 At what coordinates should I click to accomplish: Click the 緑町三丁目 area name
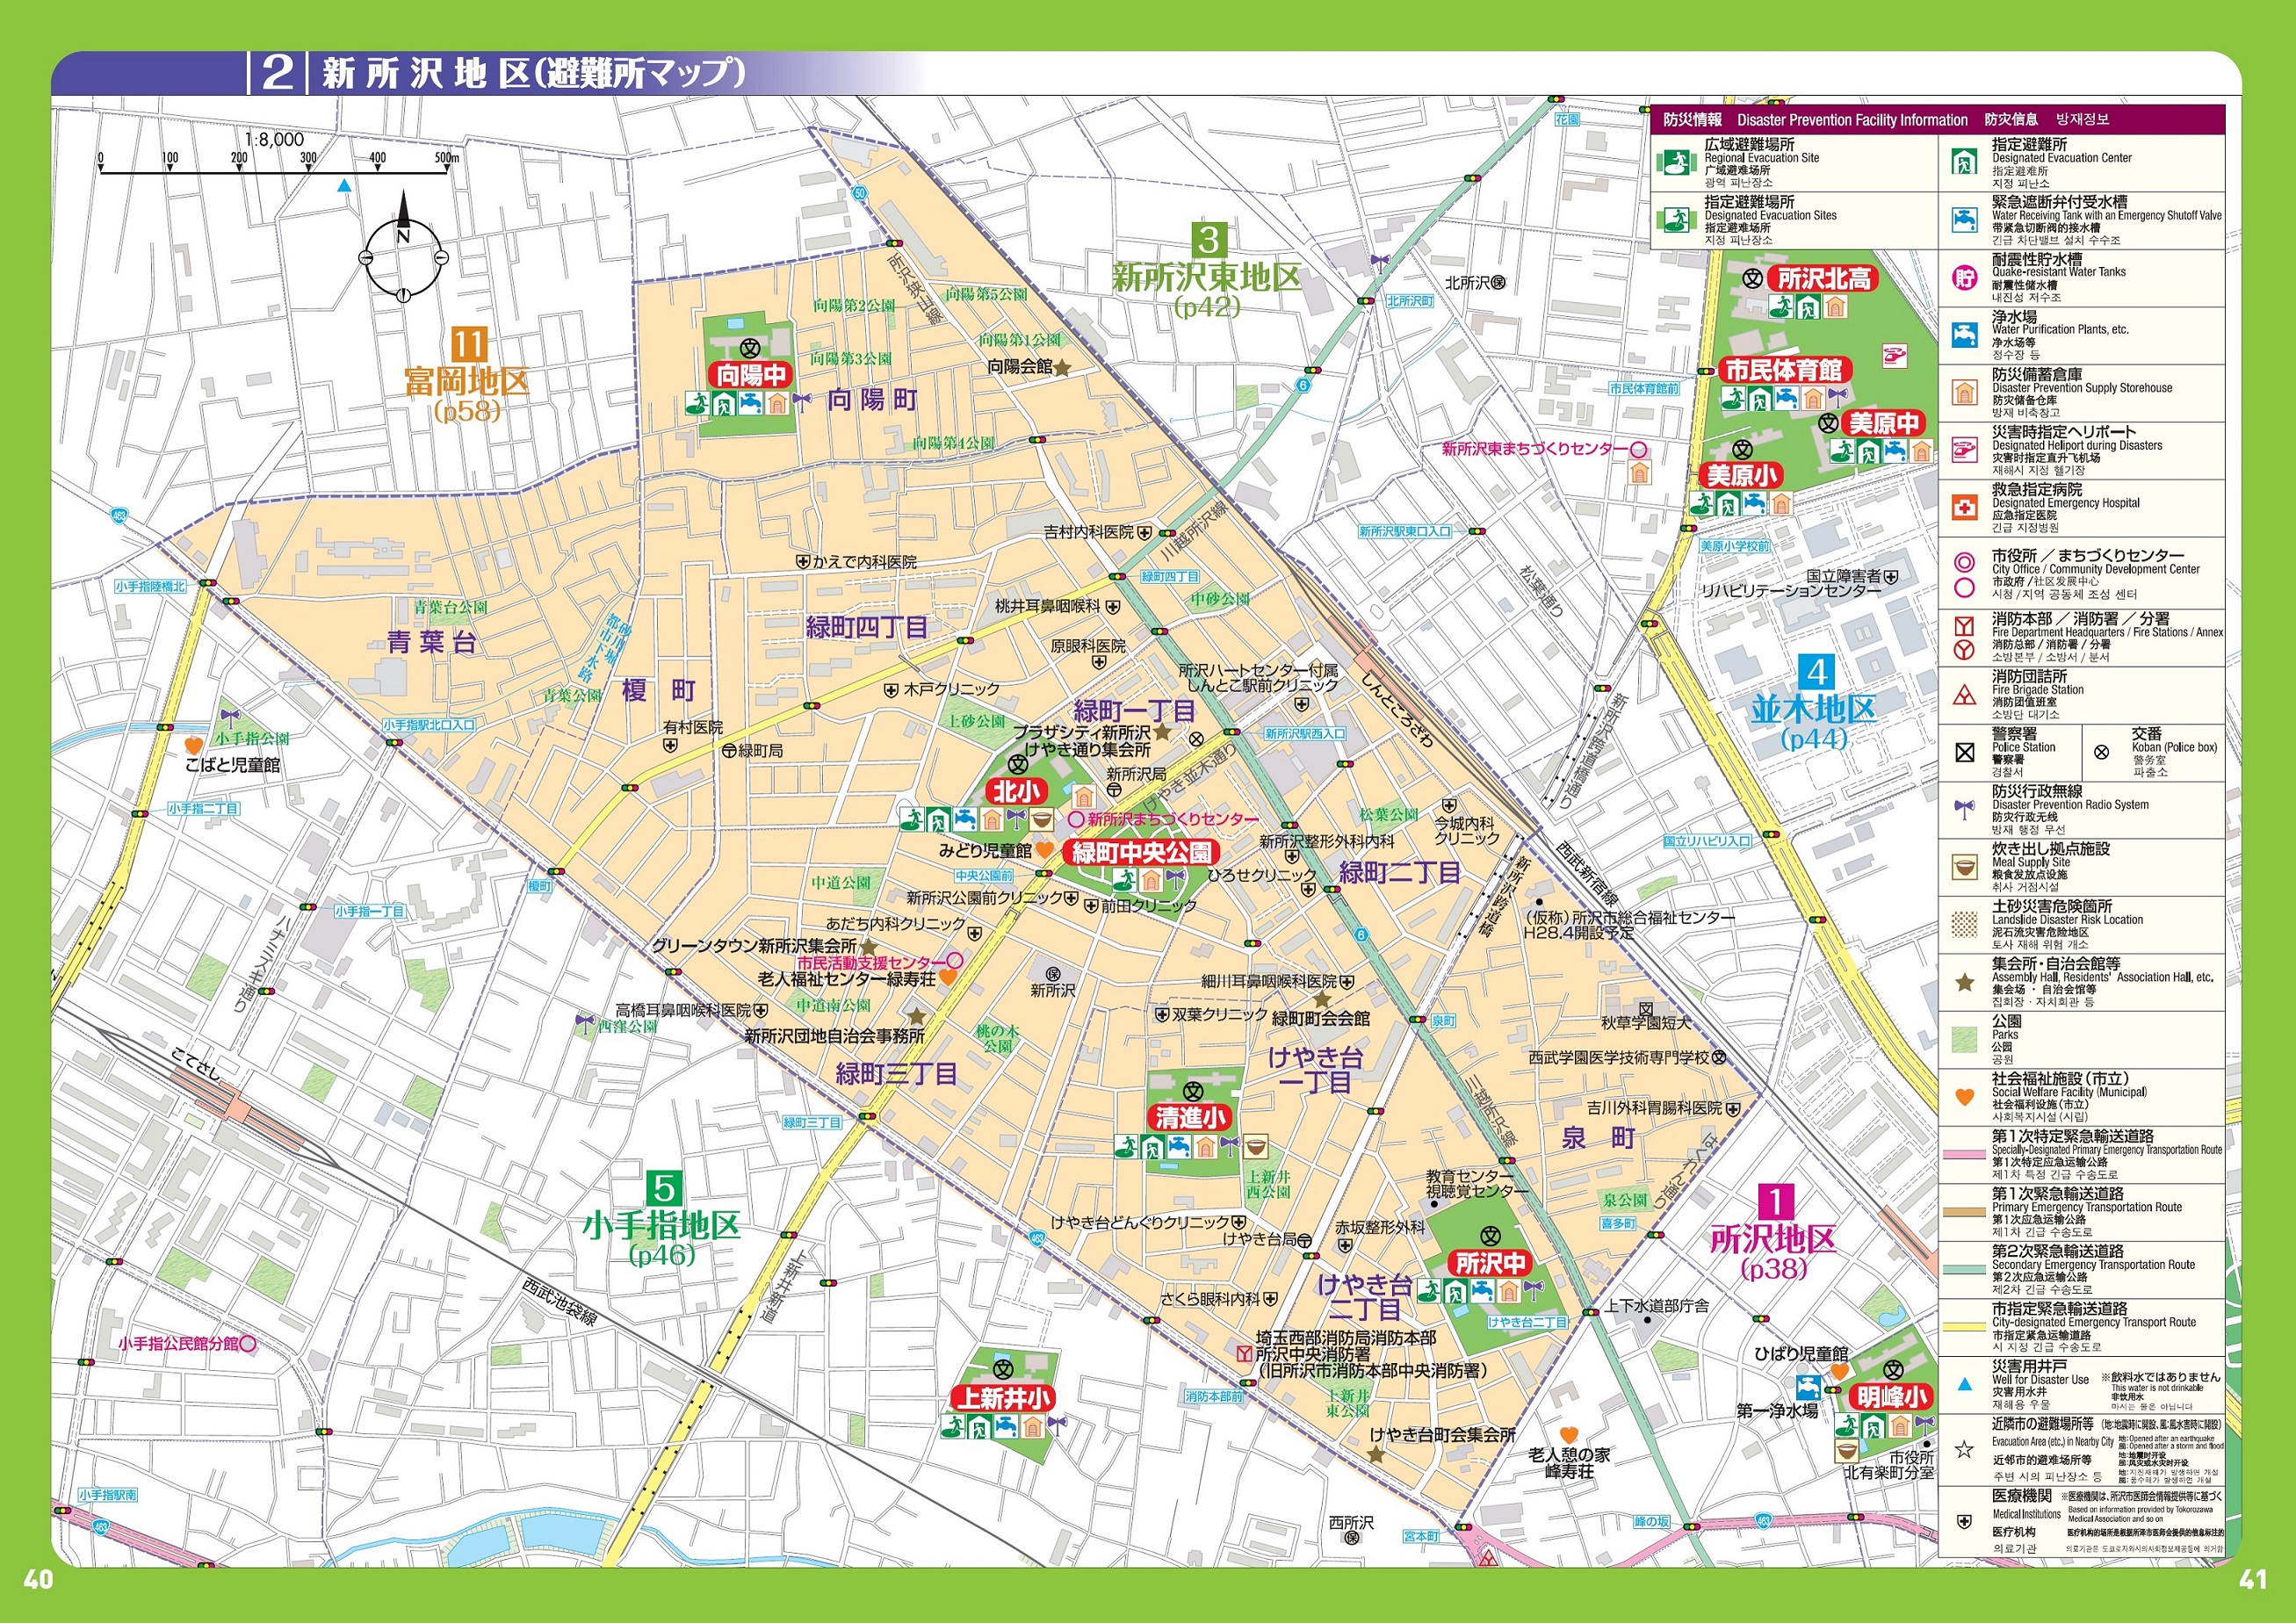pyautogui.click(x=897, y=1075)
